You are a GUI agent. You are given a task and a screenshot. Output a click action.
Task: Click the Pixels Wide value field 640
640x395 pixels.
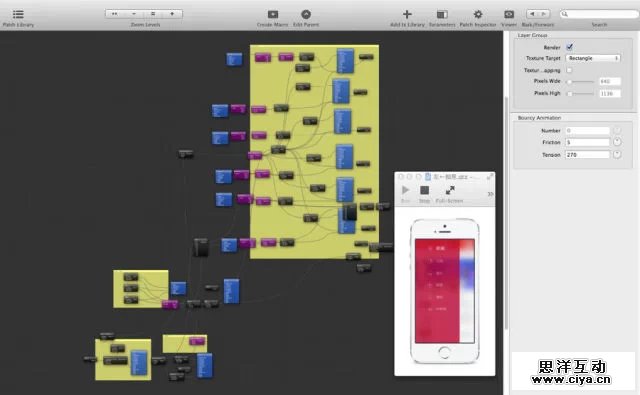(610, 82)
